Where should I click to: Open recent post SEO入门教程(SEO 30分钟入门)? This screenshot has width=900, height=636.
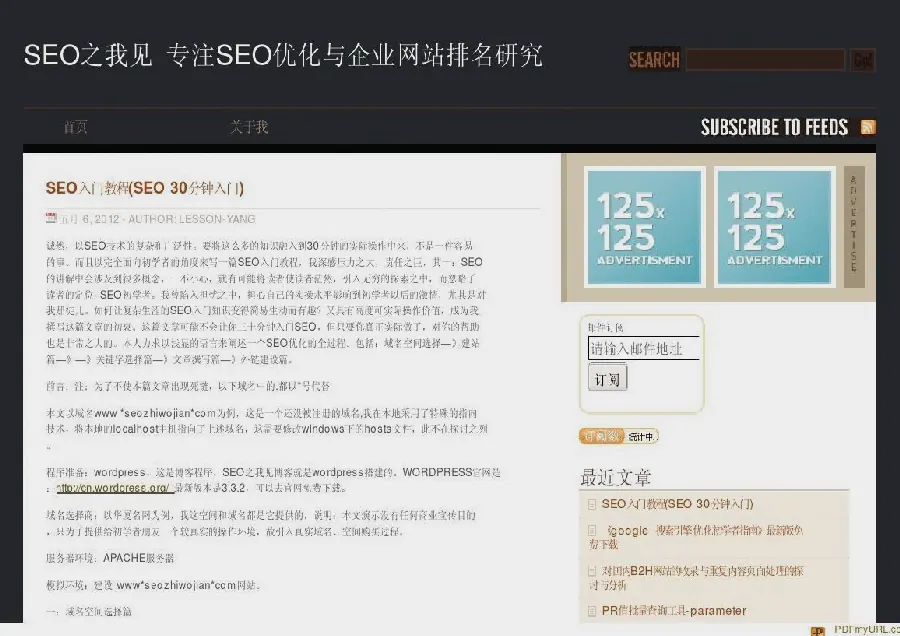[677, 504]
